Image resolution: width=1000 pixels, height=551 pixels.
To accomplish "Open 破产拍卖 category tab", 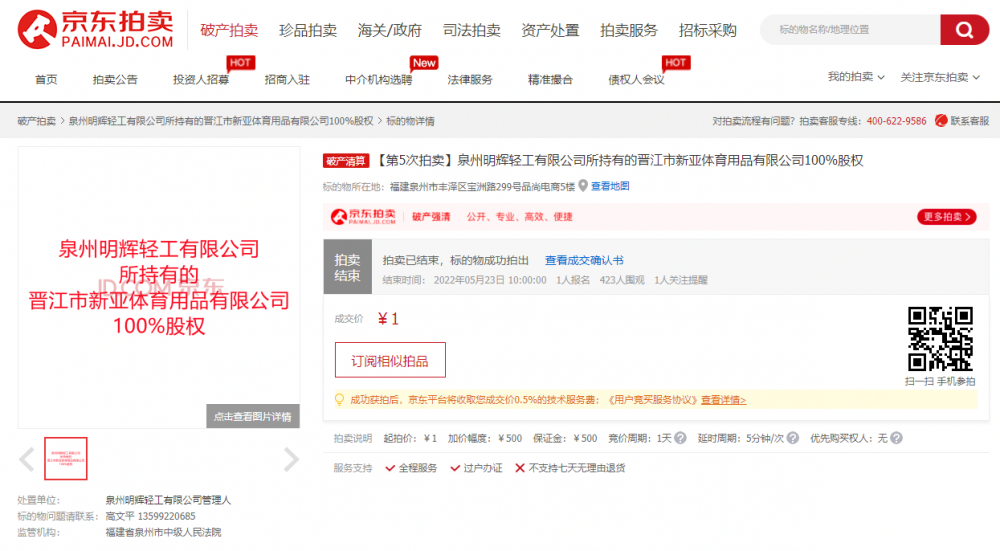I will 229,30.
